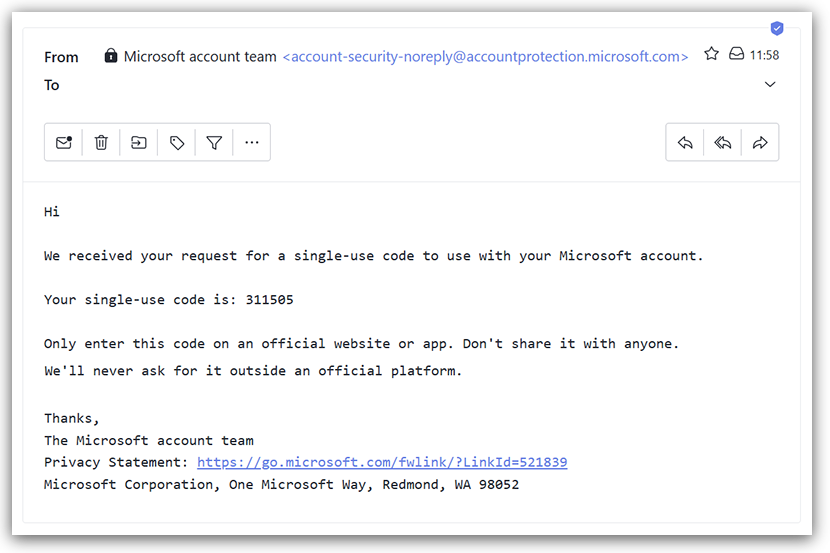Mark the message as unread
This screenshot has width=830, height=553.
64,143
